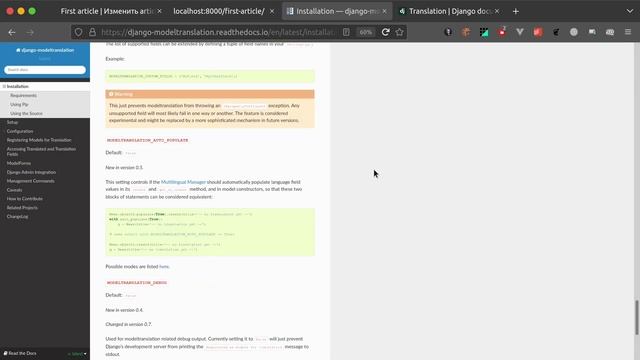Open Using the Source sidebar entry
Screen dimensions: 640x360
click(26, 113)
